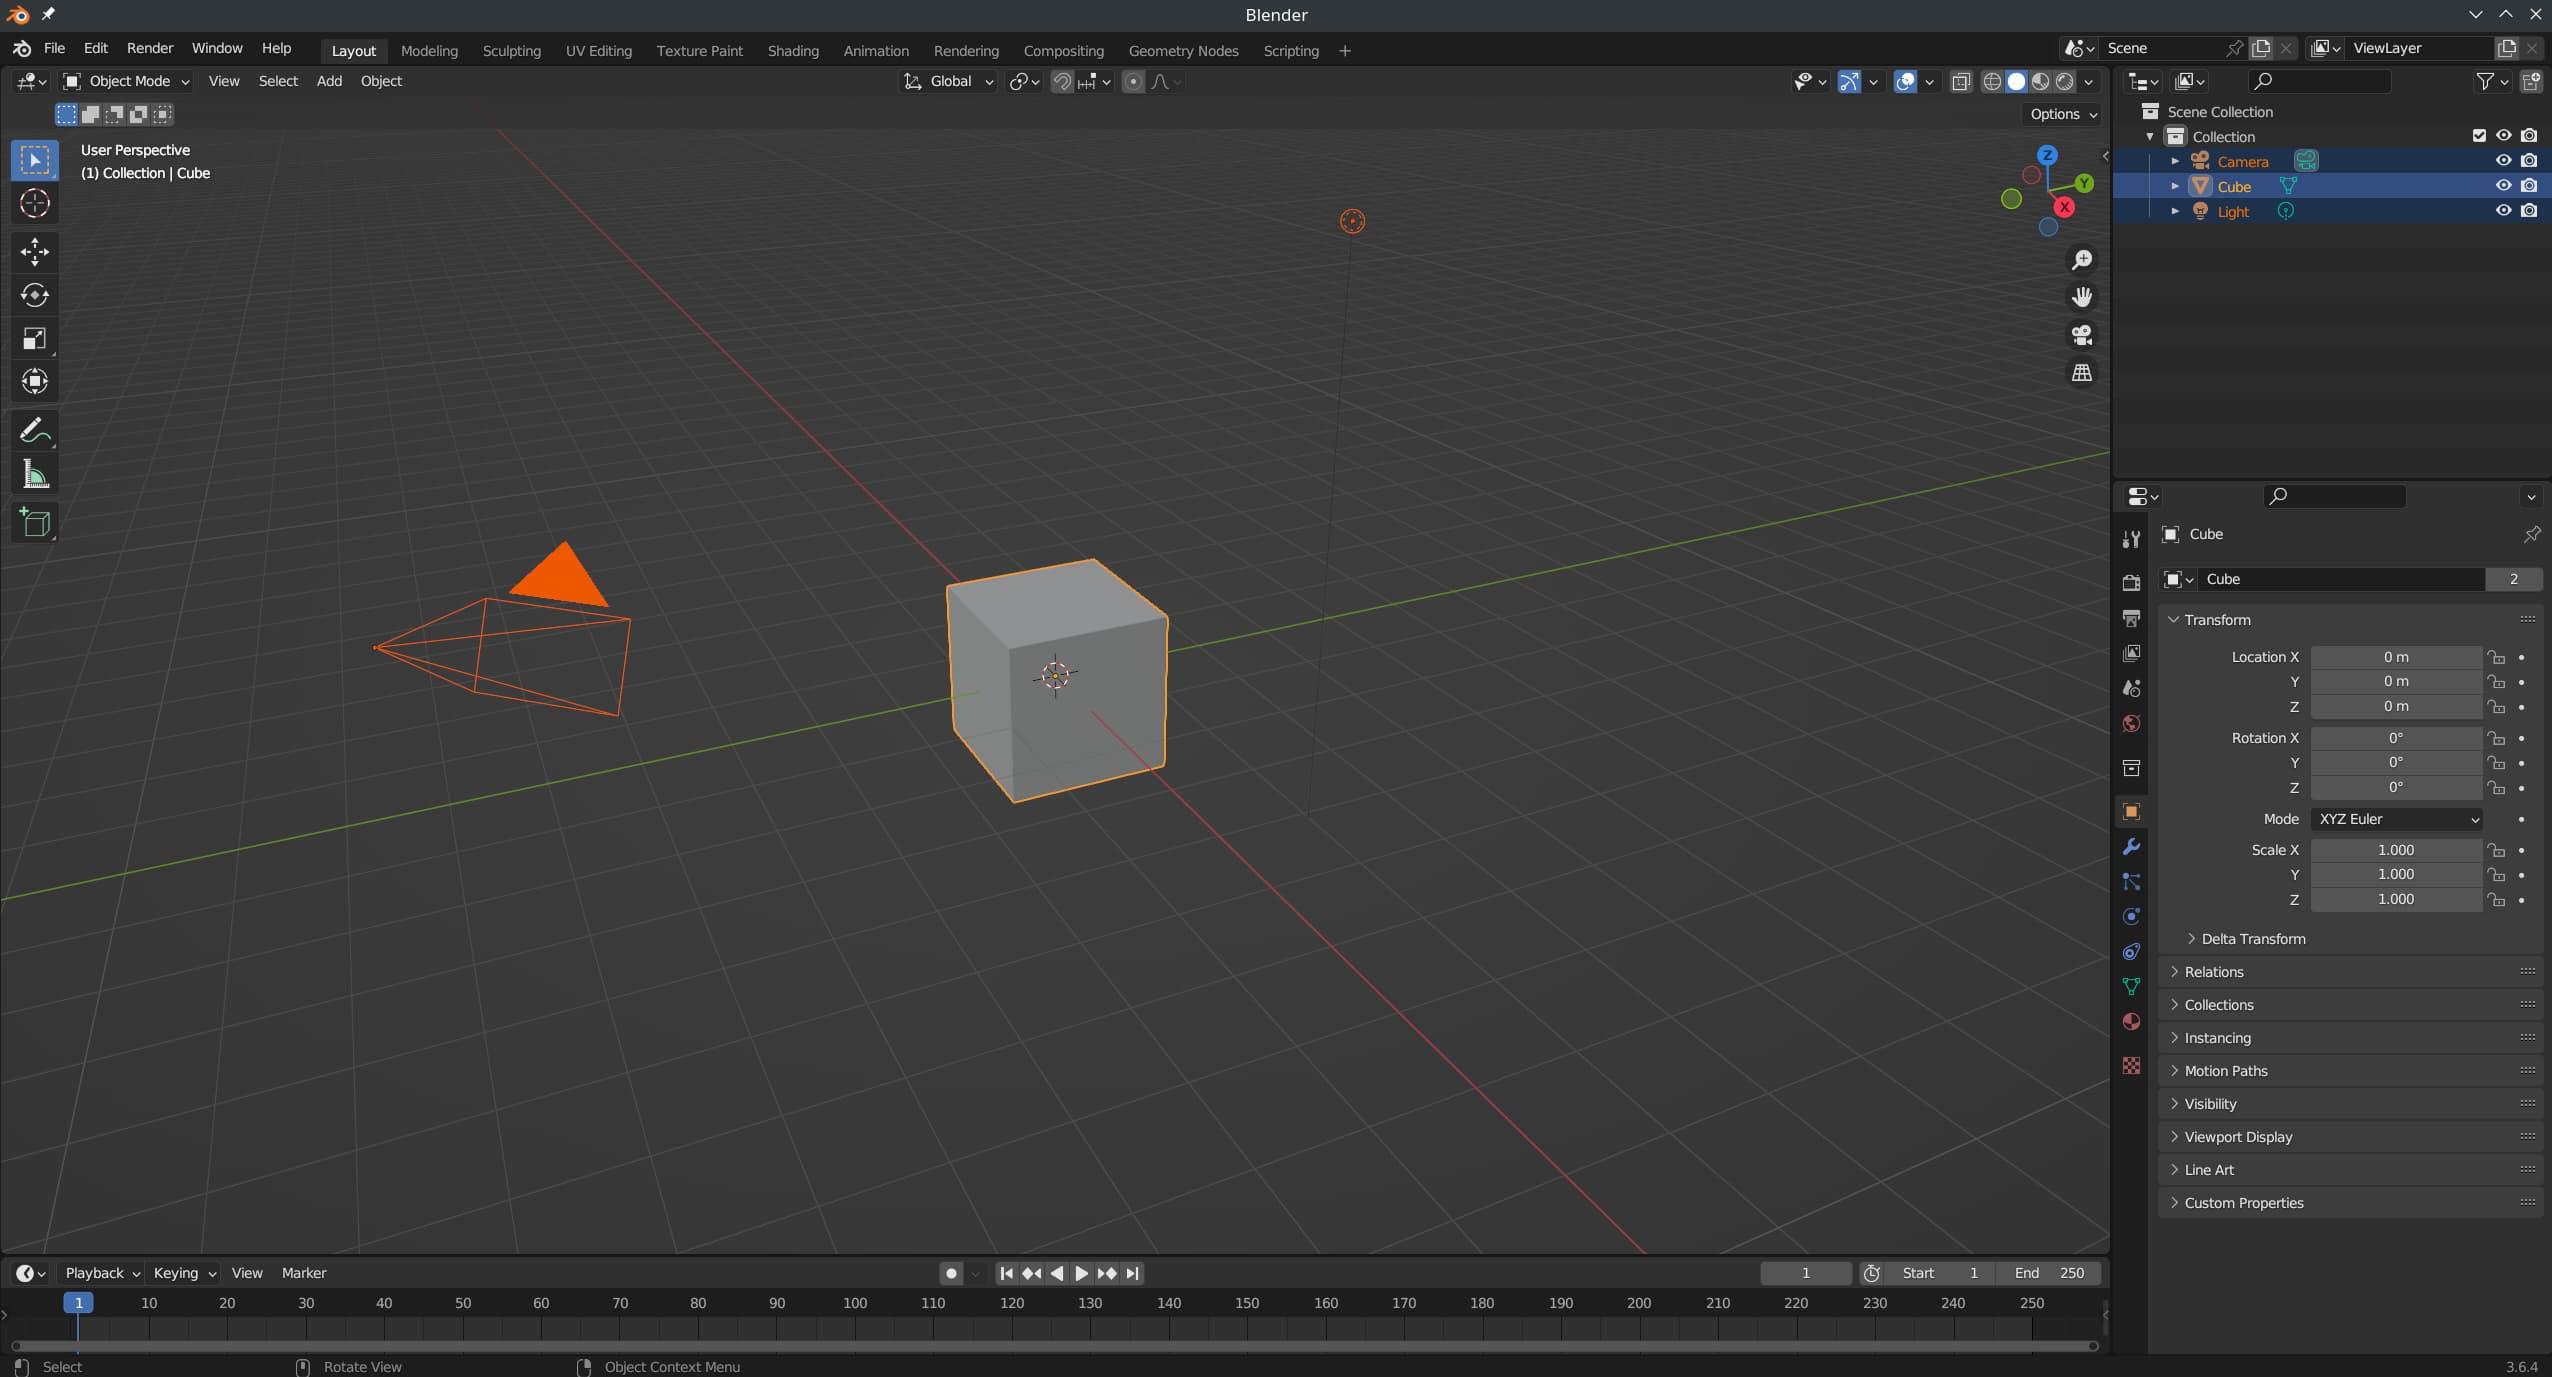
Task: Click the pan view hand icon
Action: coord(2081,297)
